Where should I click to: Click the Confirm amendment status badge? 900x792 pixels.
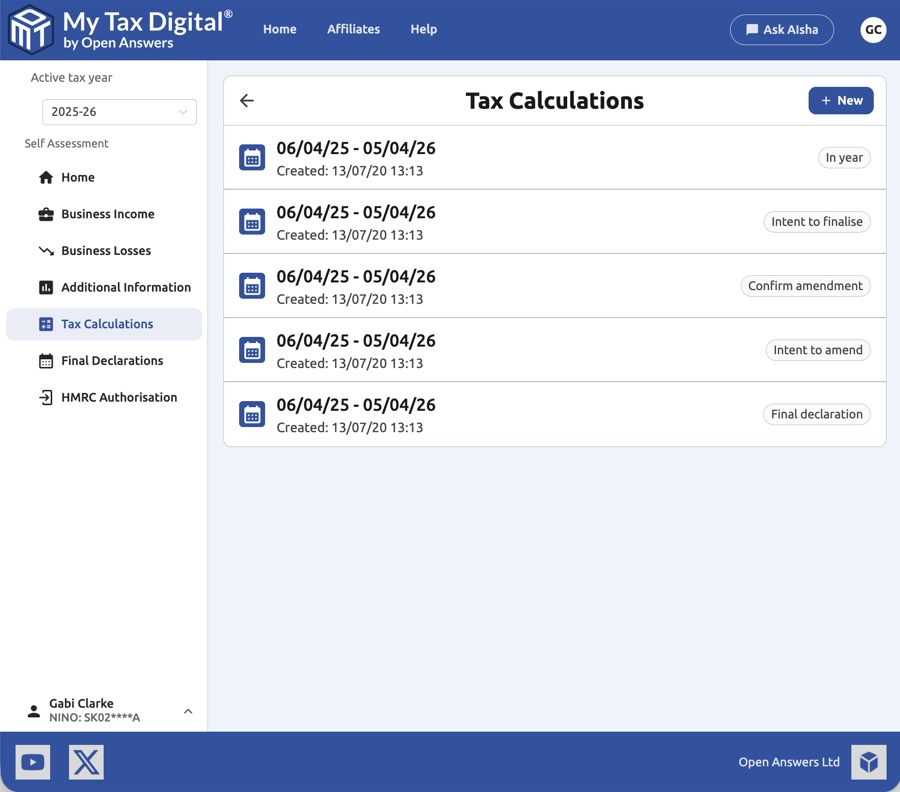pyautogui.click(x=805, y=285)
